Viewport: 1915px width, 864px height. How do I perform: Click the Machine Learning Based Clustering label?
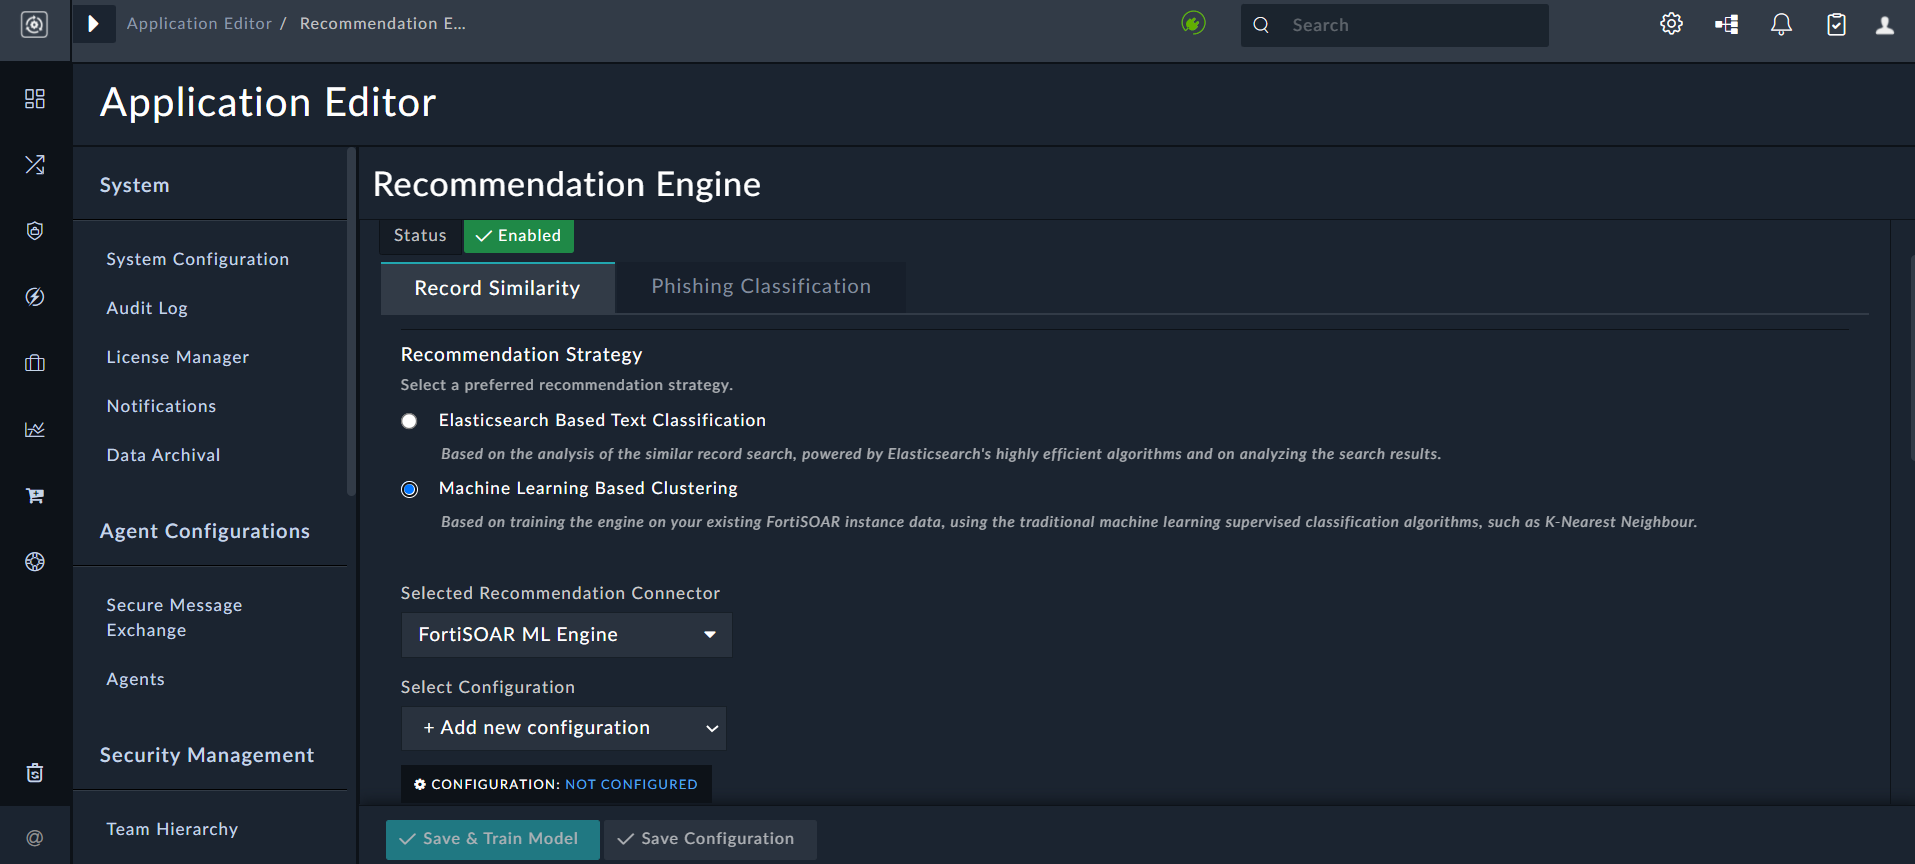pos(588,489)
